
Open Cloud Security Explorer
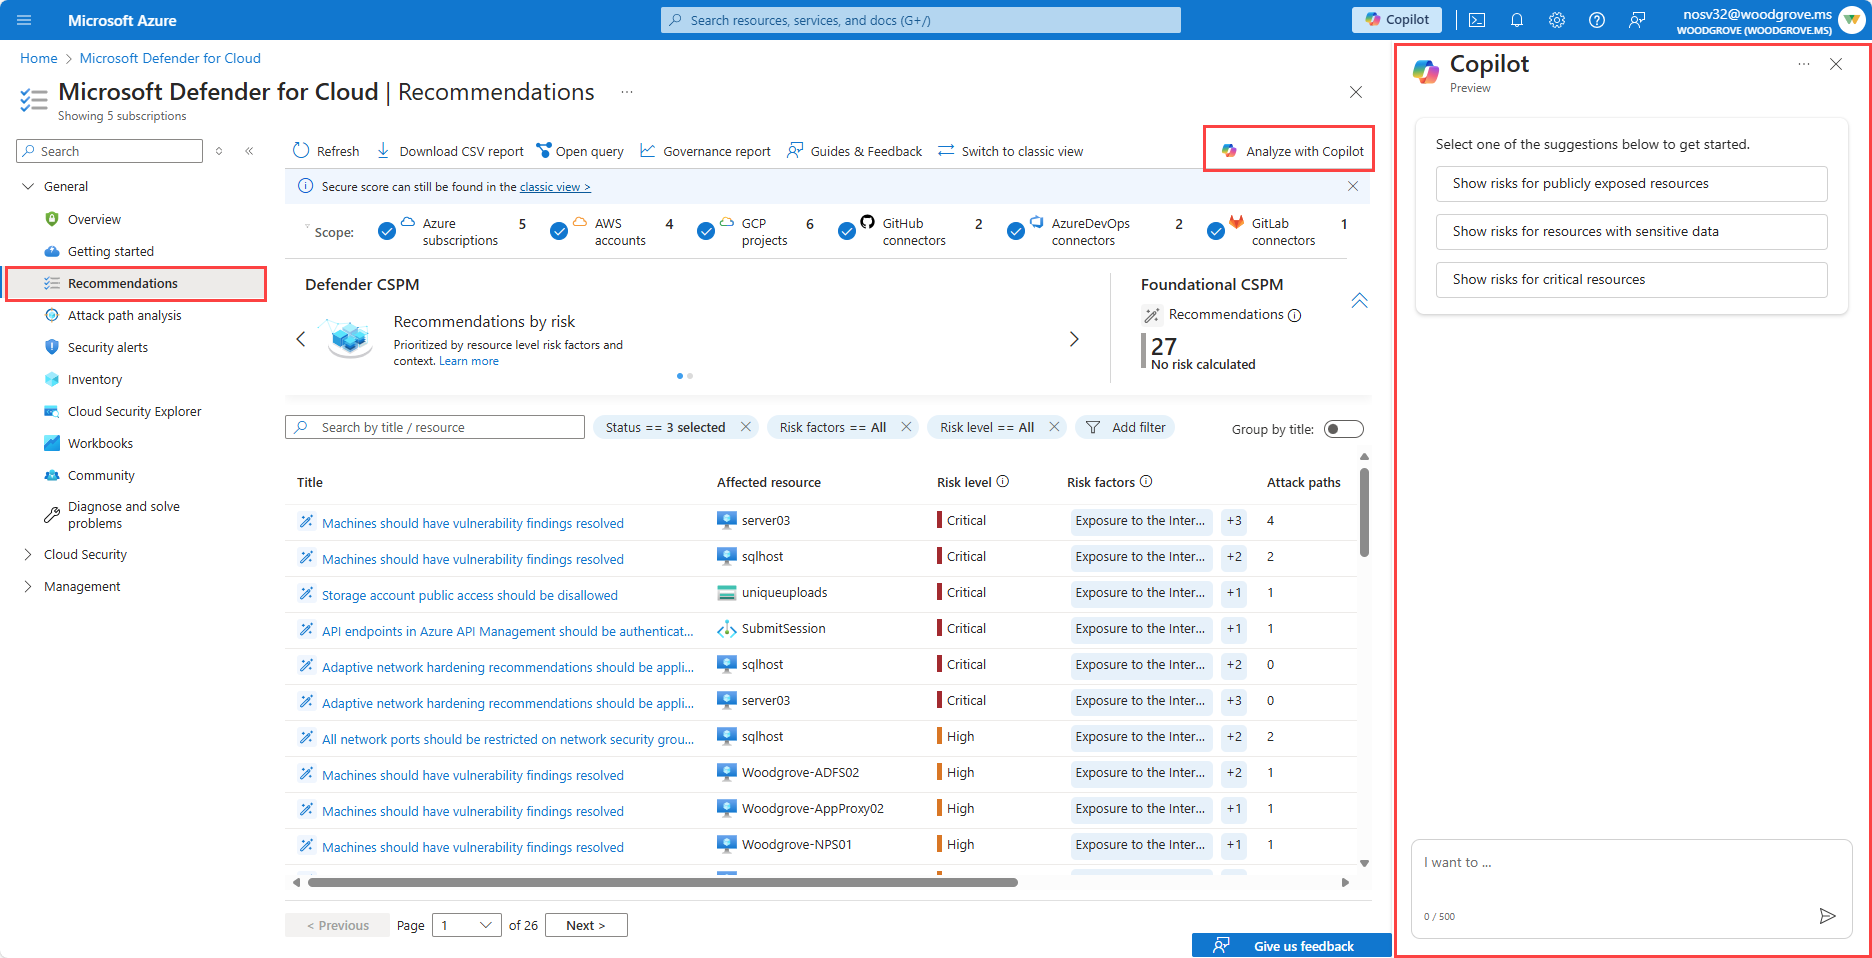click(134, 411)
